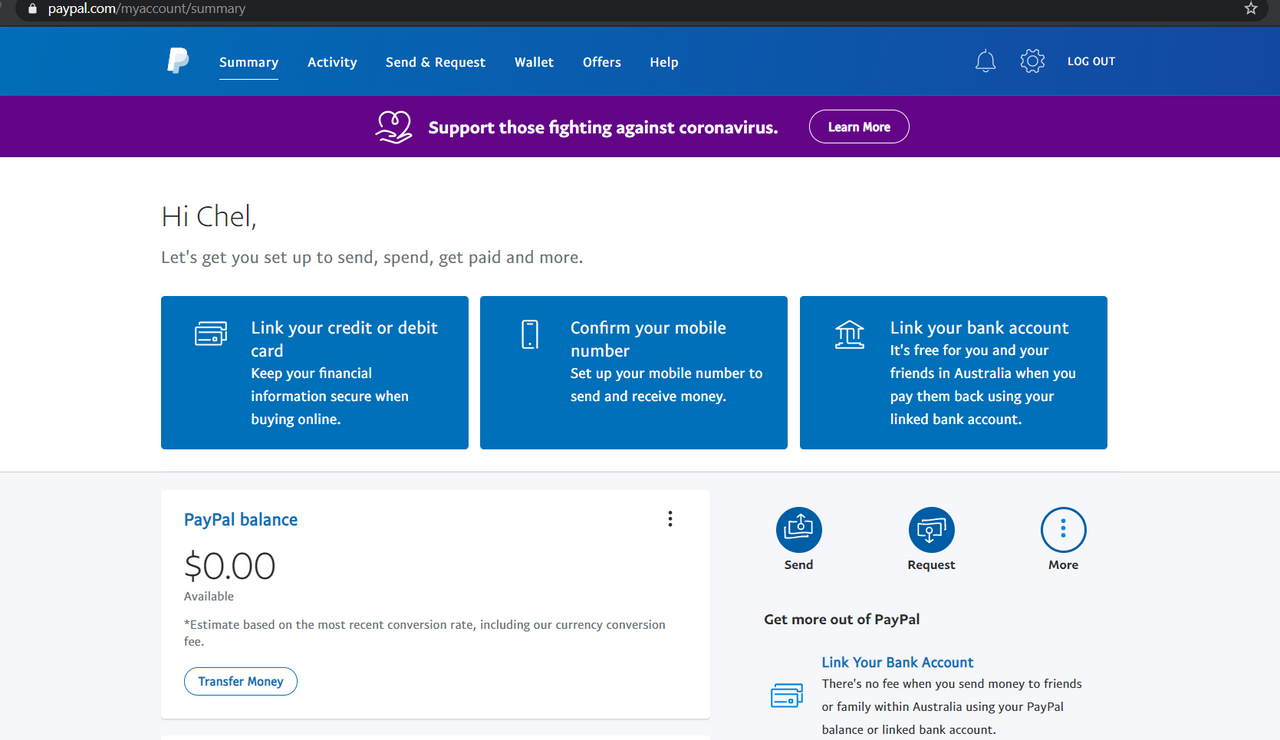1280x740 pixels.
Task: Open the Wallet tab
Action: [x=534, y=62]
